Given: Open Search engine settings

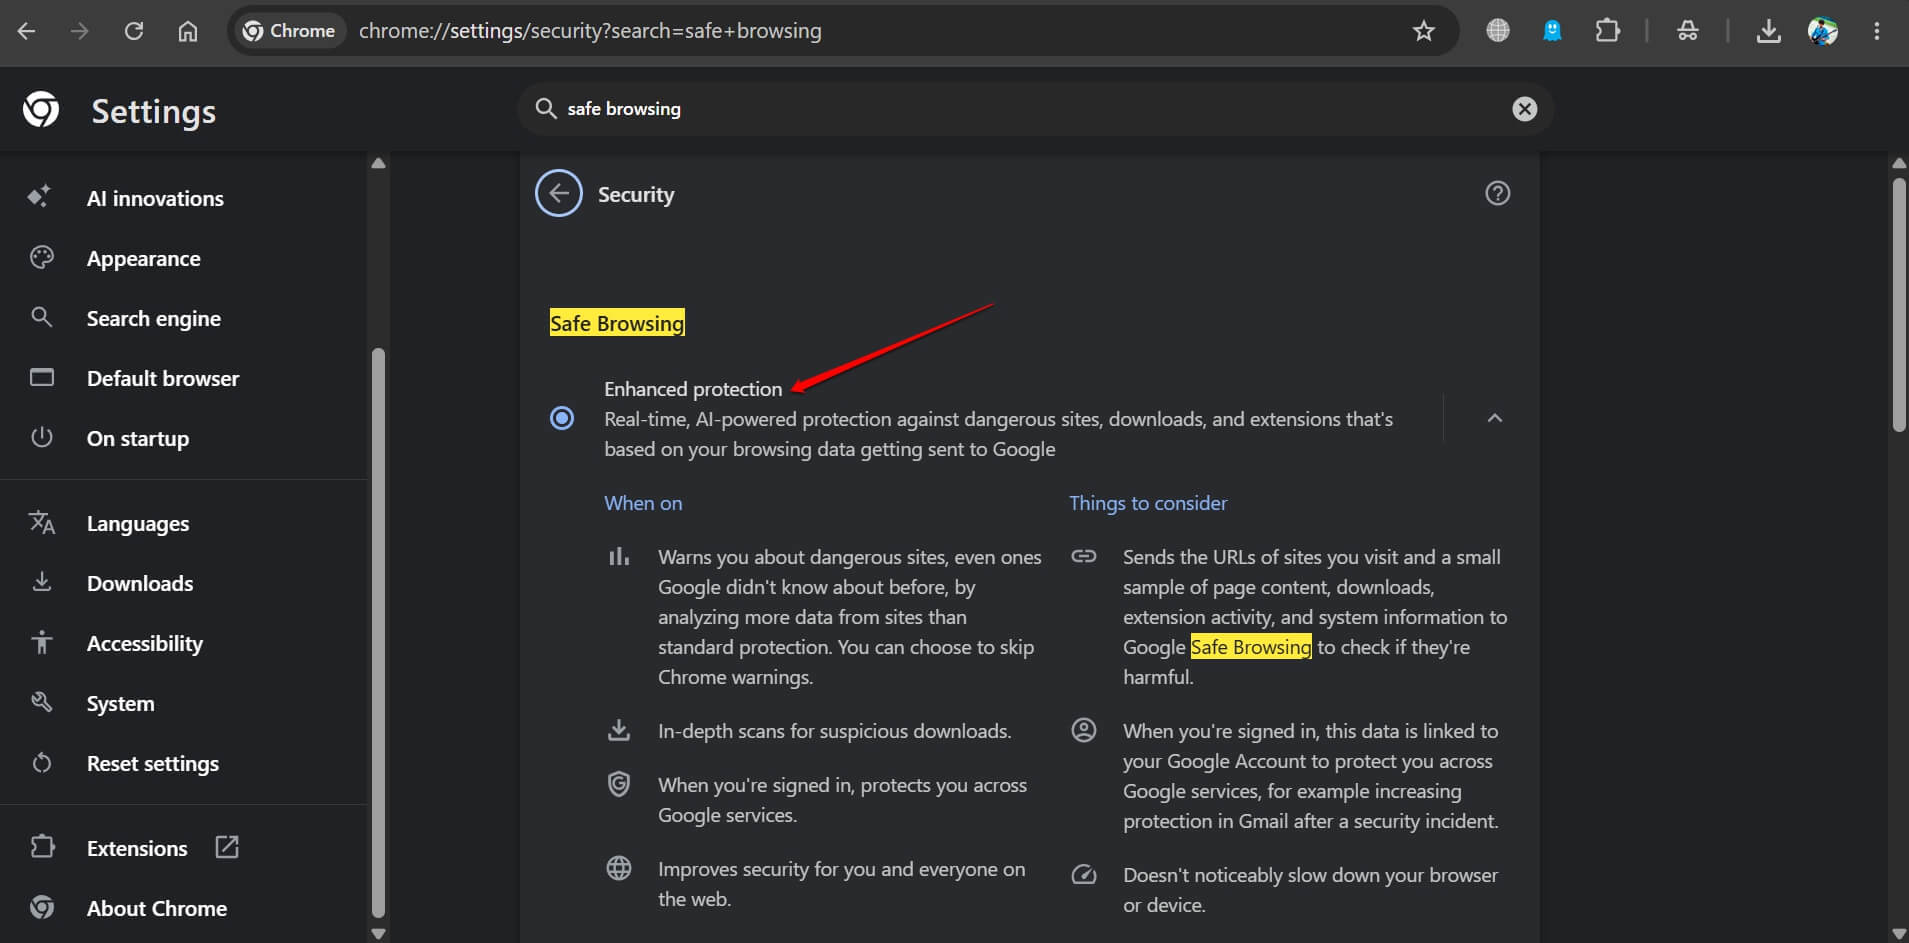Looking at the screenshot, I should 153,318.
